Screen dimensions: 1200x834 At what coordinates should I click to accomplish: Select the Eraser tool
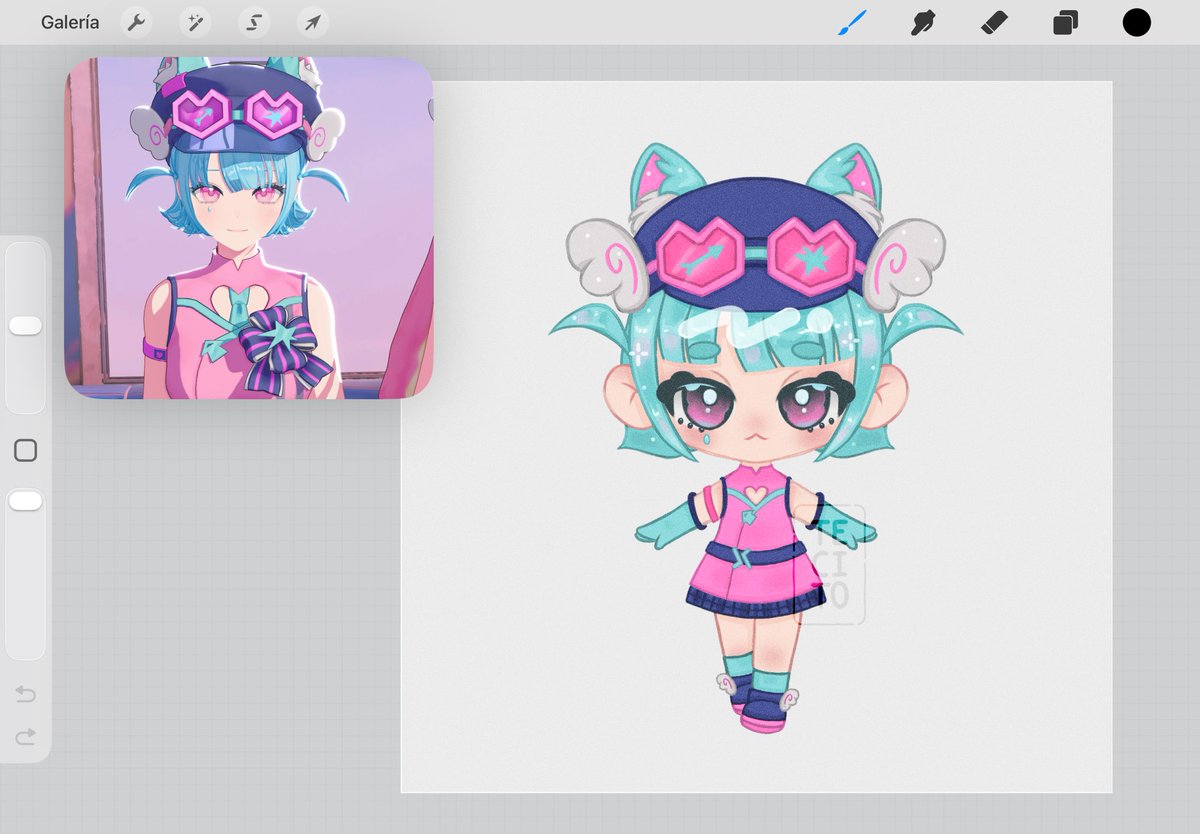993,22
